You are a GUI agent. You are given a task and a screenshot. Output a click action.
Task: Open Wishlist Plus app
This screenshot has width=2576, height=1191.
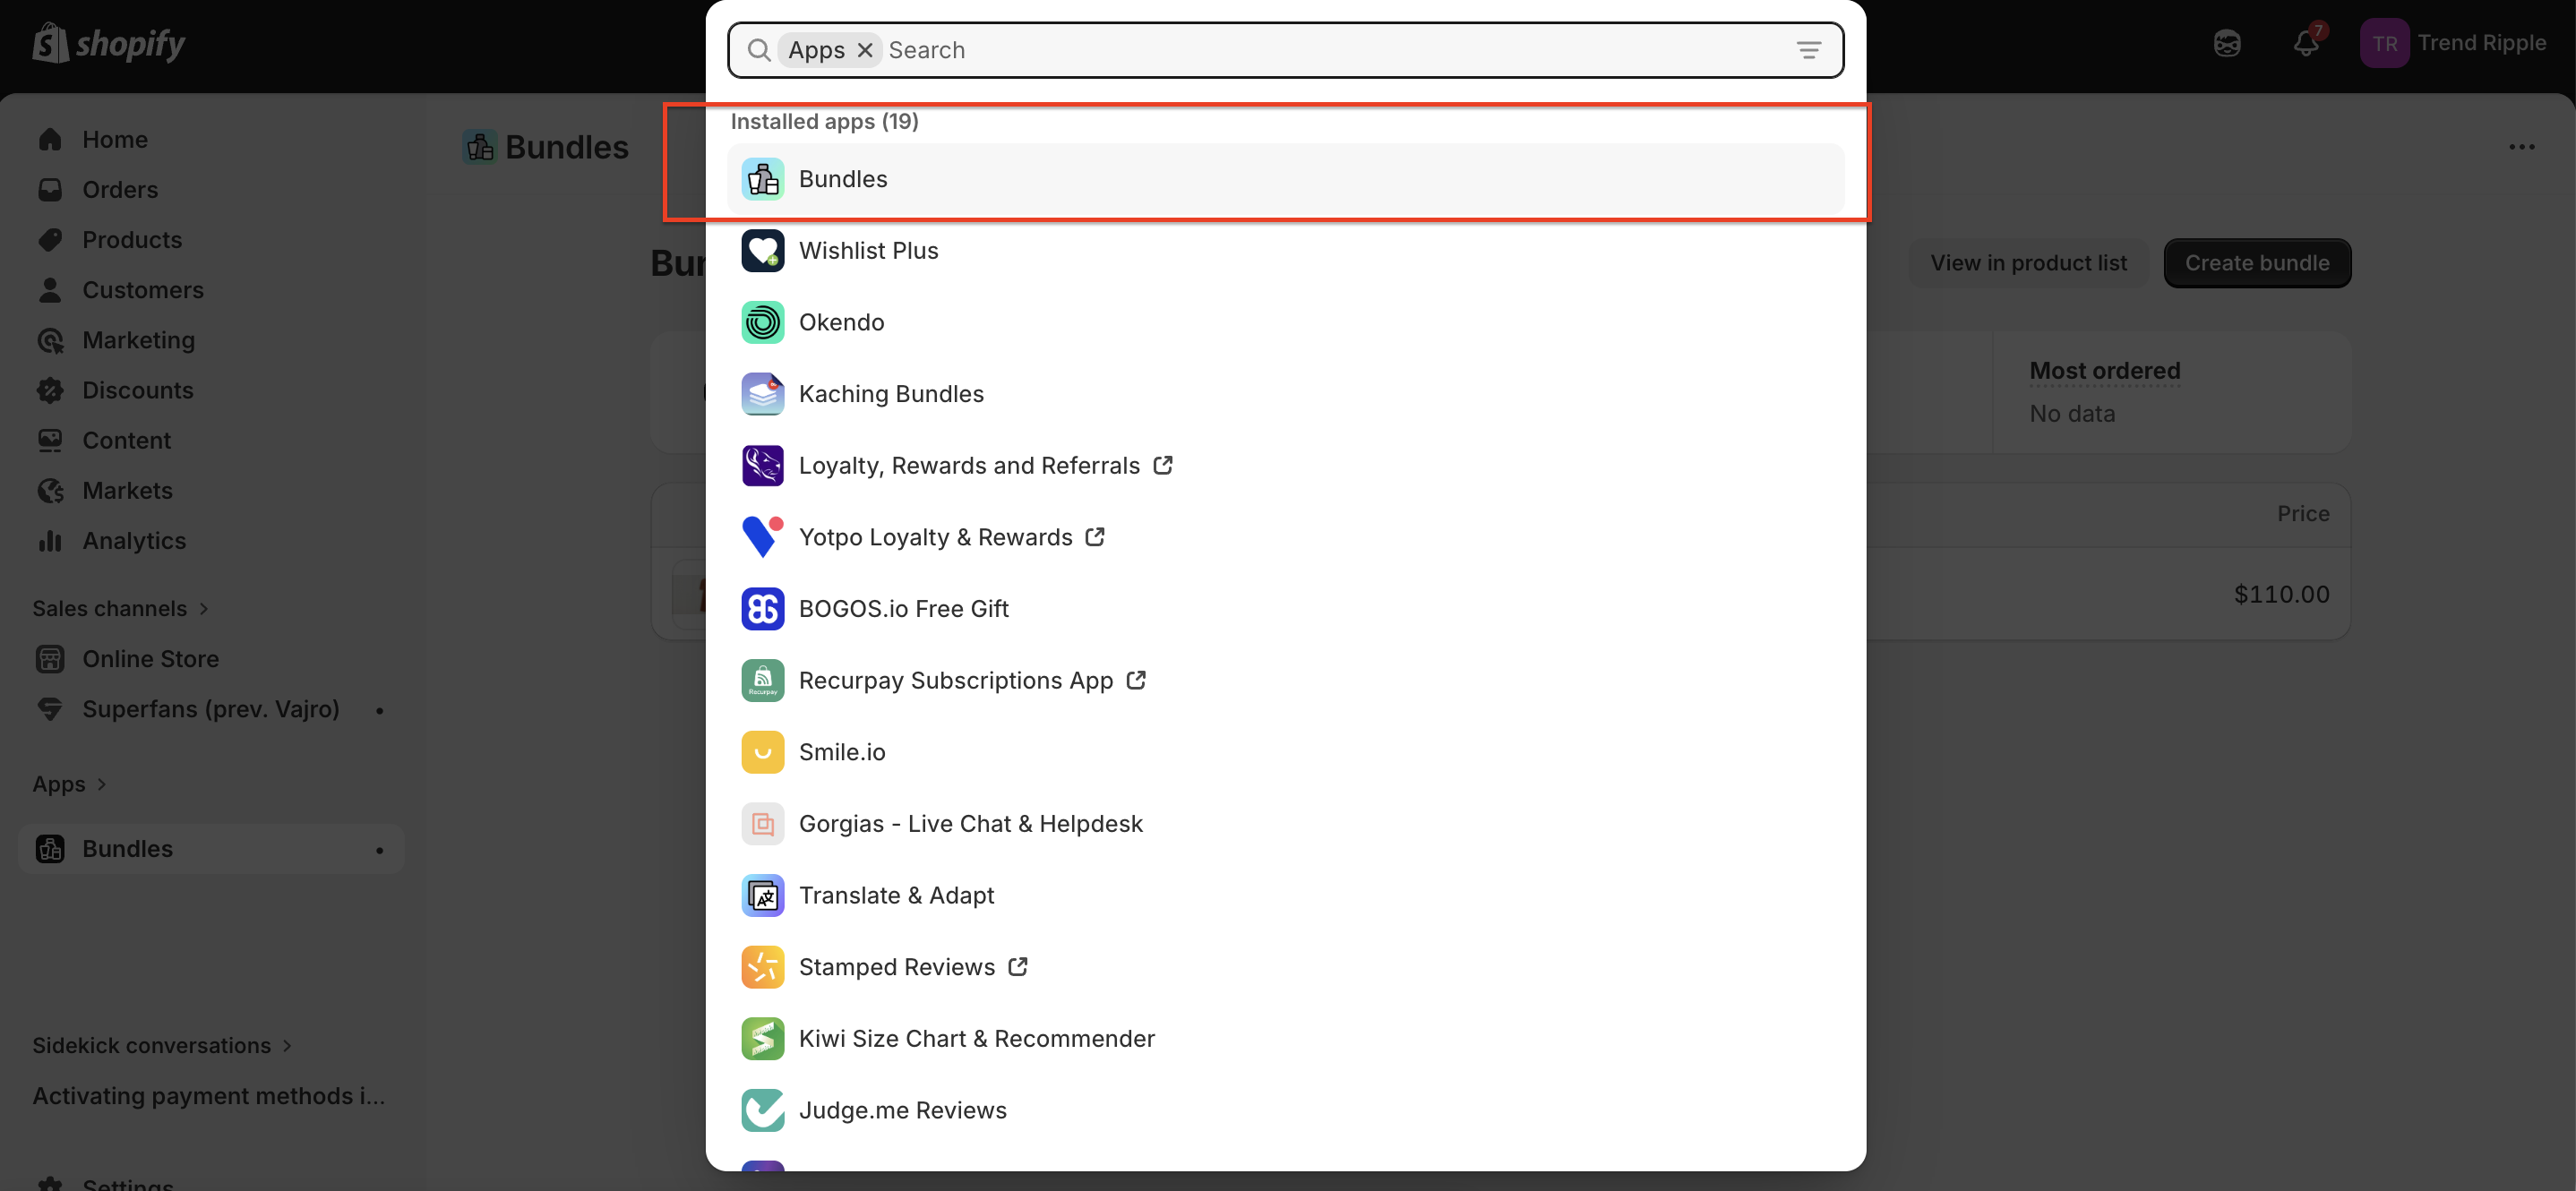[868, 251]
